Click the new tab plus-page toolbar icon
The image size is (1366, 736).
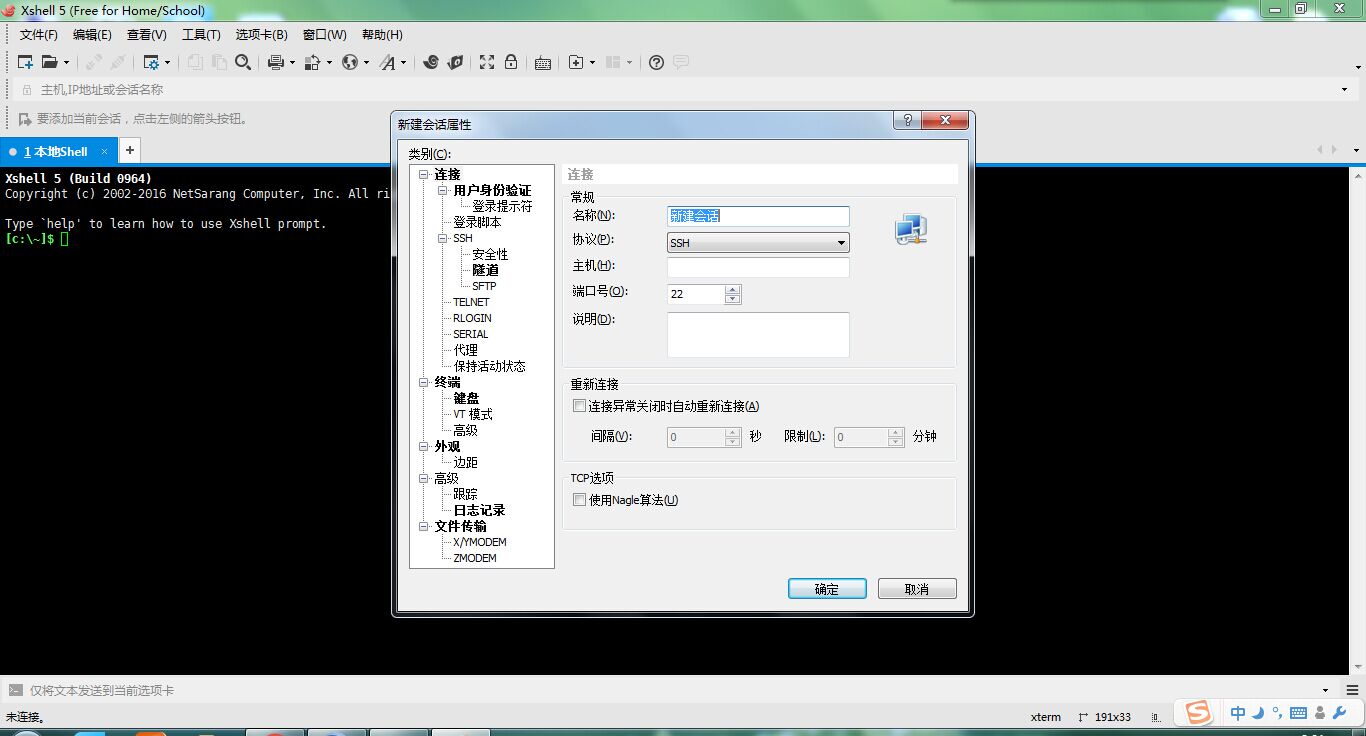coord(576,62)
